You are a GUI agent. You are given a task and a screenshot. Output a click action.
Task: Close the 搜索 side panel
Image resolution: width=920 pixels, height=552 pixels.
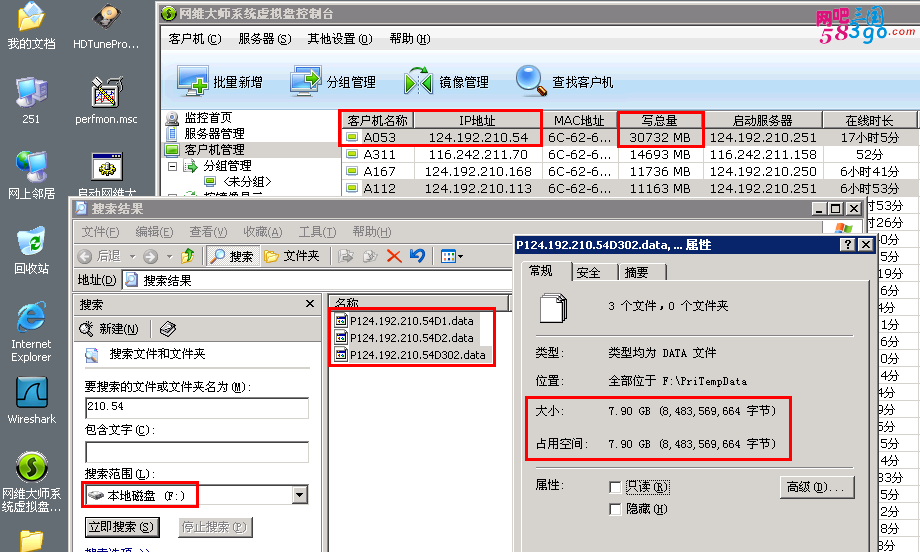click(310, 303)
